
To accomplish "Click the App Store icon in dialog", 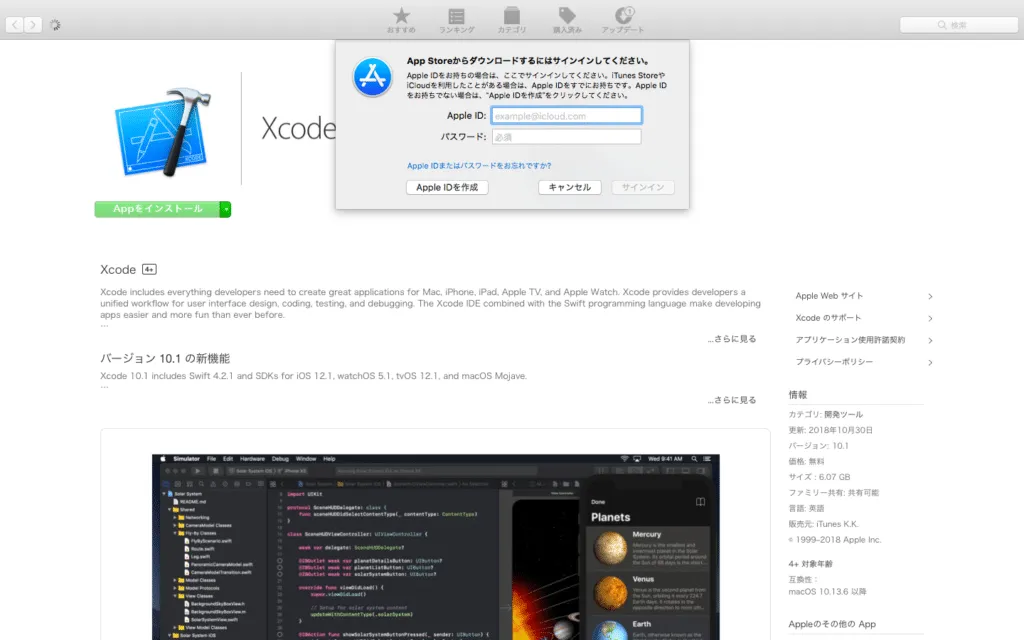I will pyautogui.click(x=373, y=77).
